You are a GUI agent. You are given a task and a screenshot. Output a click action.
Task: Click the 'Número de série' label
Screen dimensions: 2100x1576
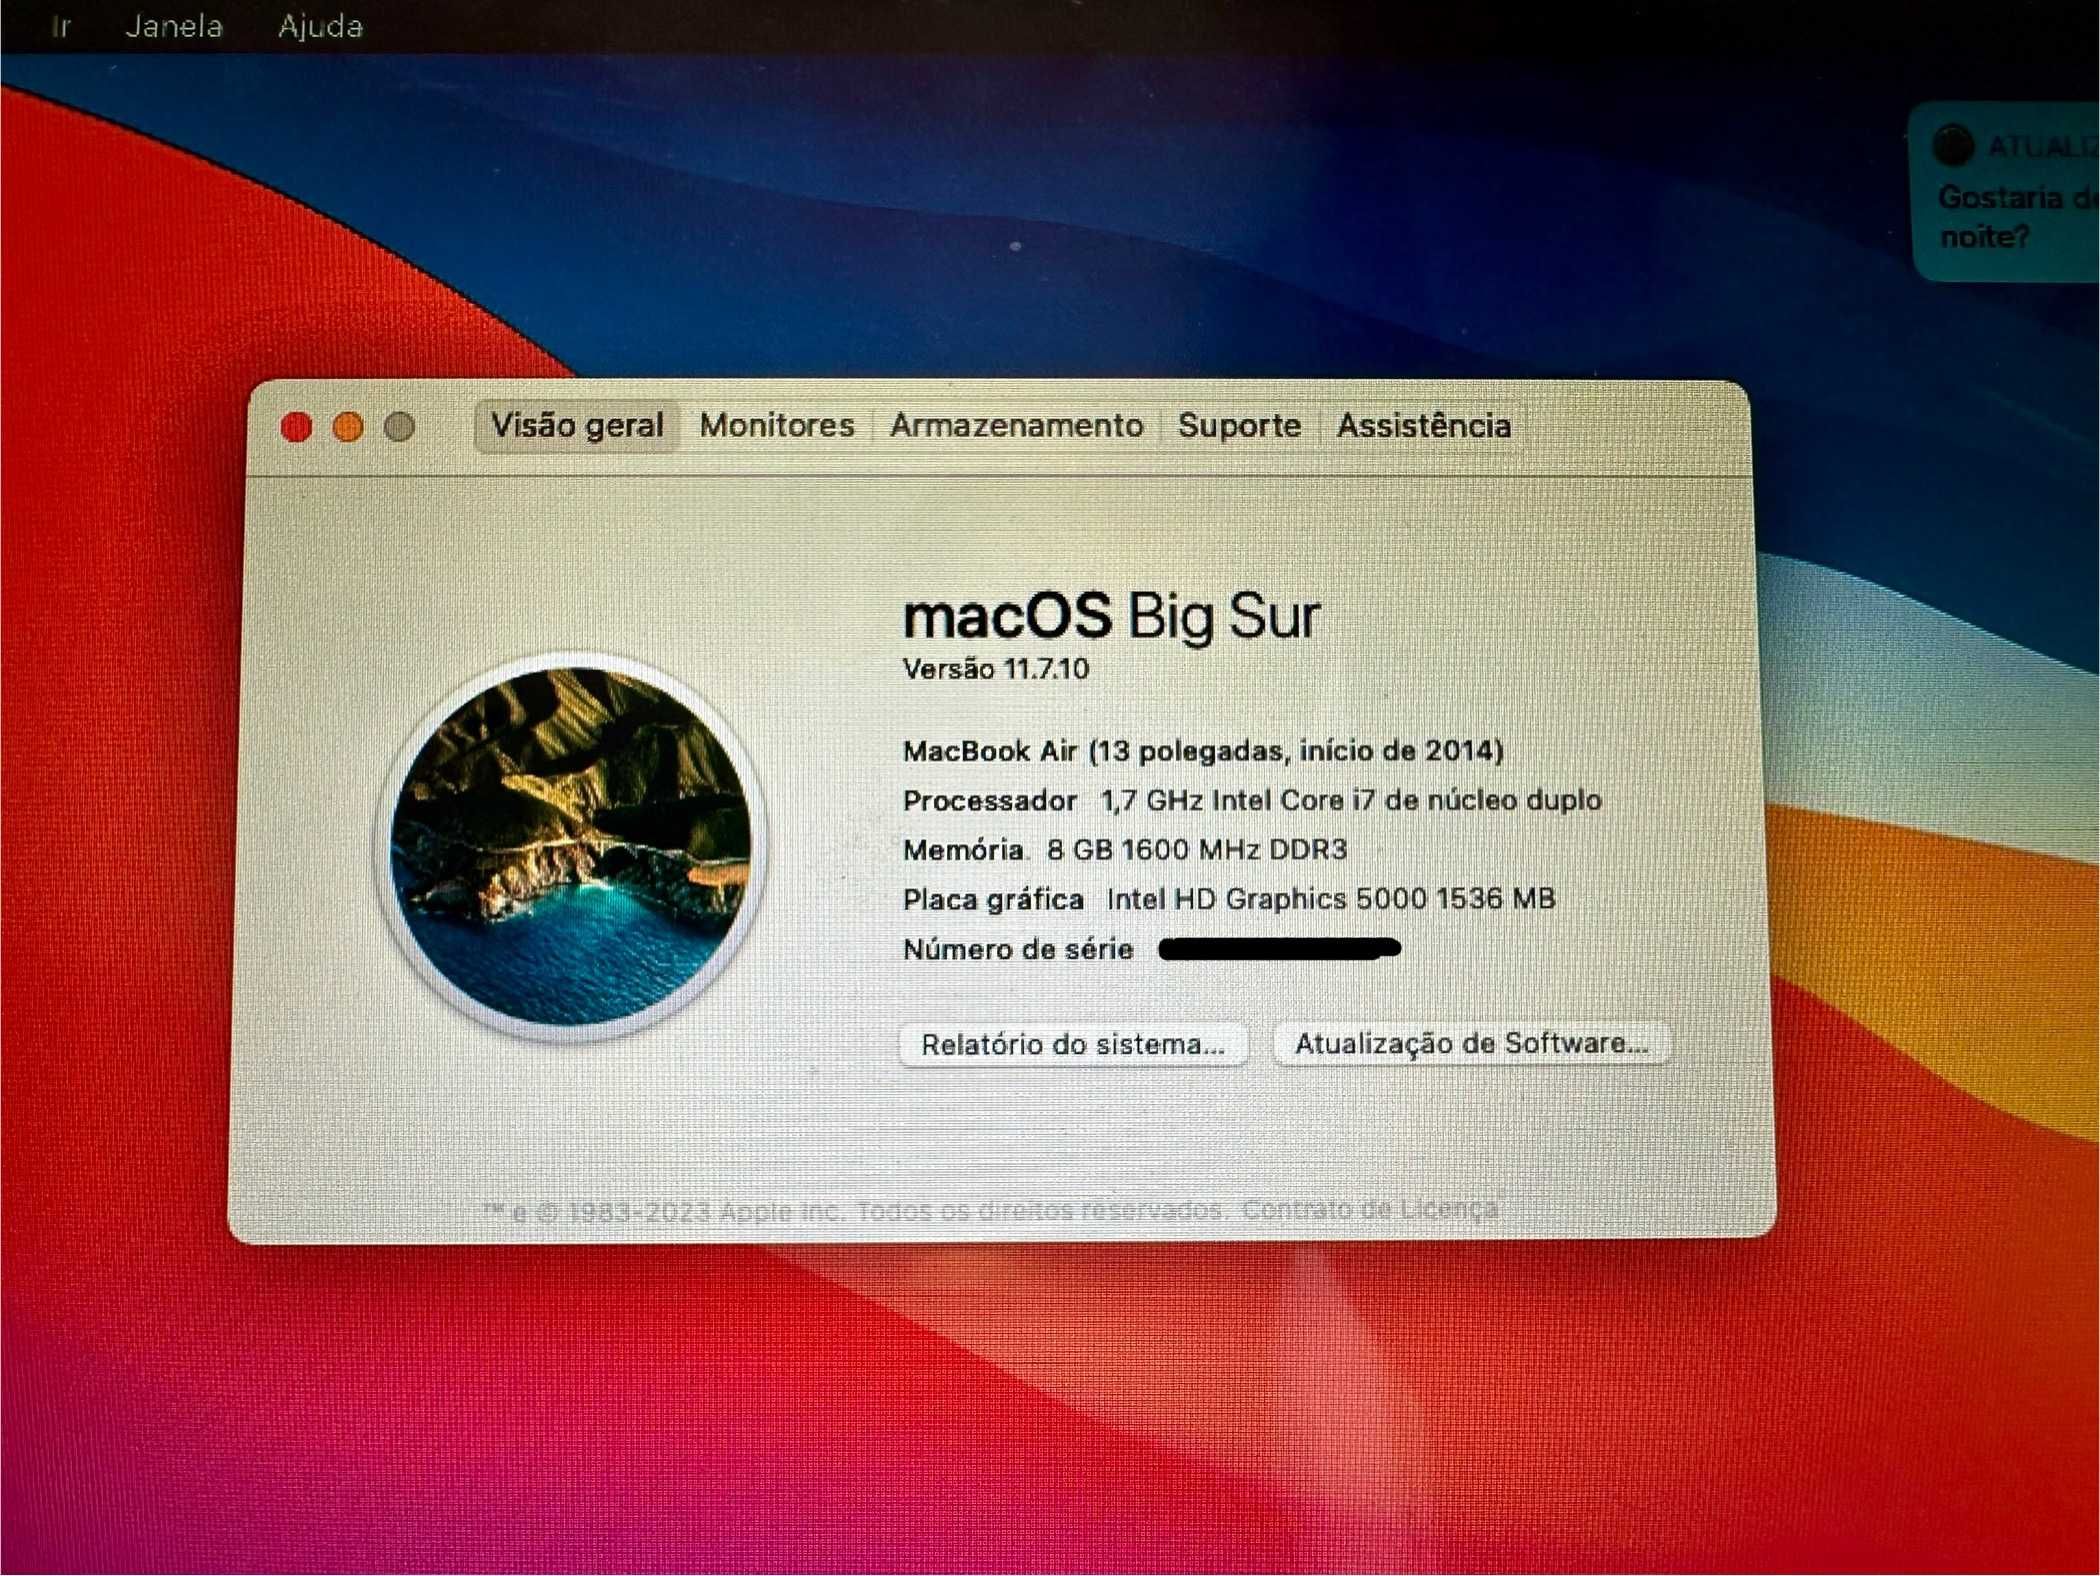tap(1018, 949)
